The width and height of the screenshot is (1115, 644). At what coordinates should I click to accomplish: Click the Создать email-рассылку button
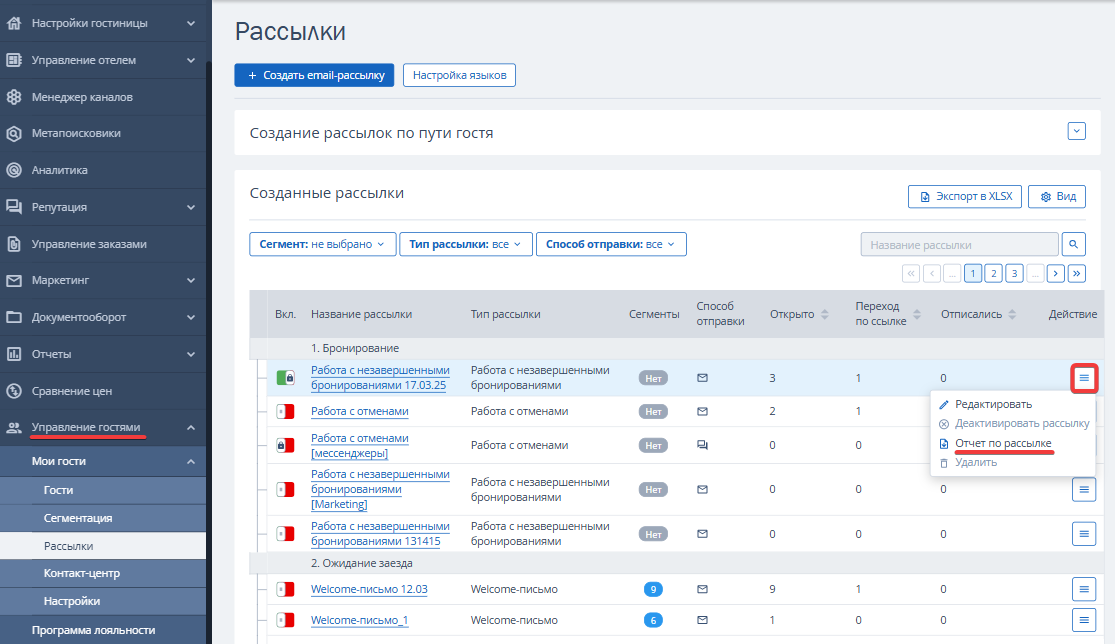[x=314, y=75]
